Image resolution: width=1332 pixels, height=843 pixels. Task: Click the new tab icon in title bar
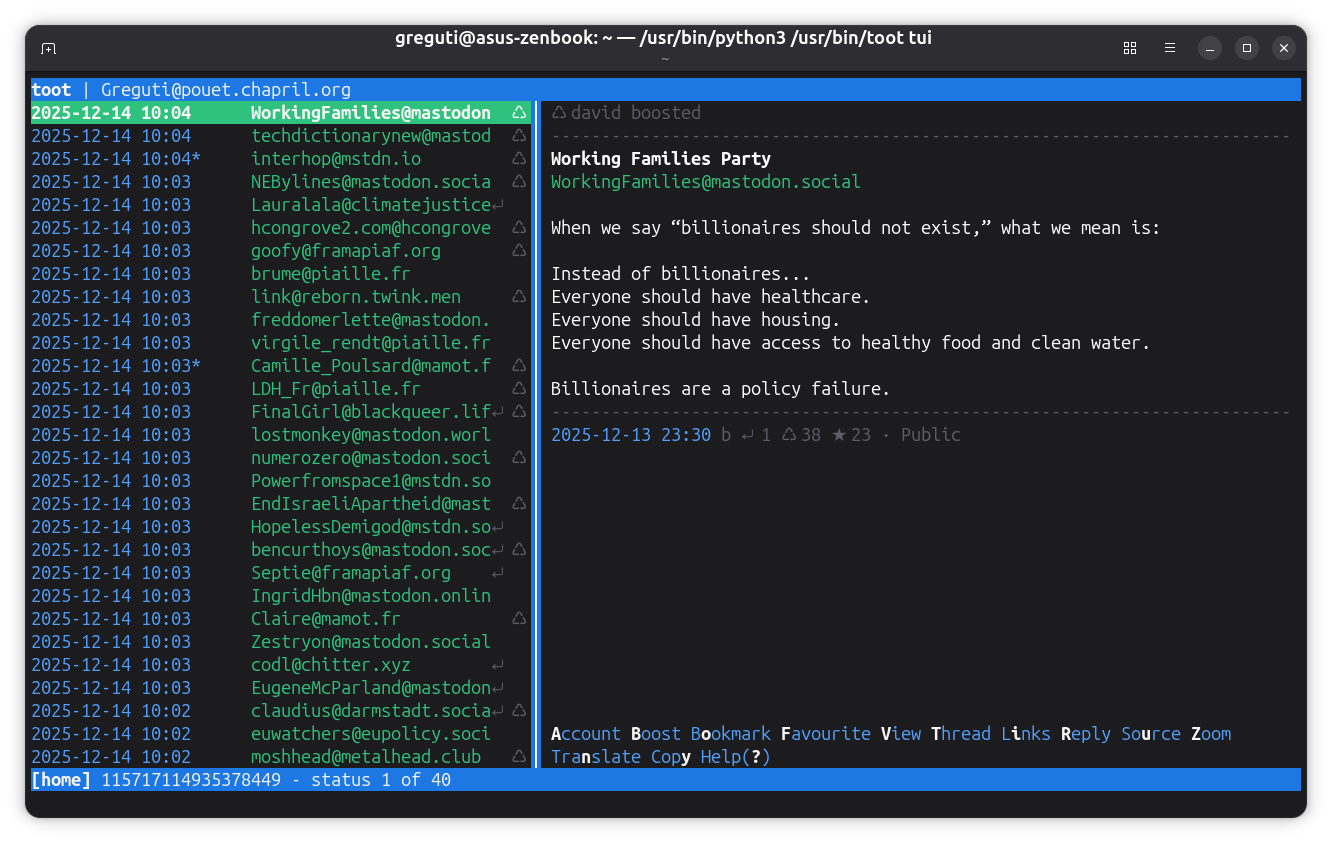48,48
